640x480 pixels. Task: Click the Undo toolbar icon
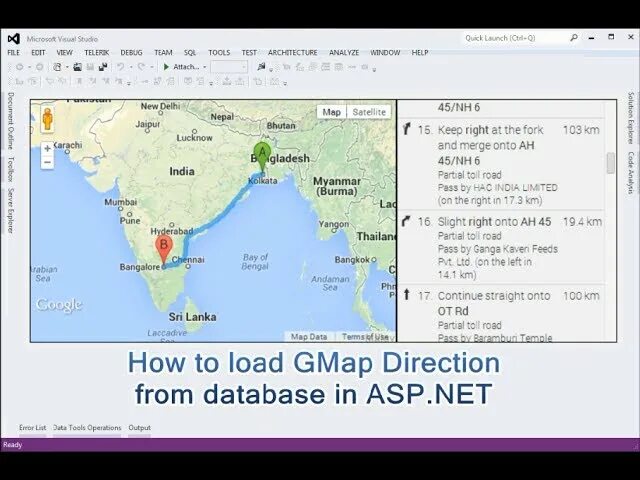(x=120, y=67)
